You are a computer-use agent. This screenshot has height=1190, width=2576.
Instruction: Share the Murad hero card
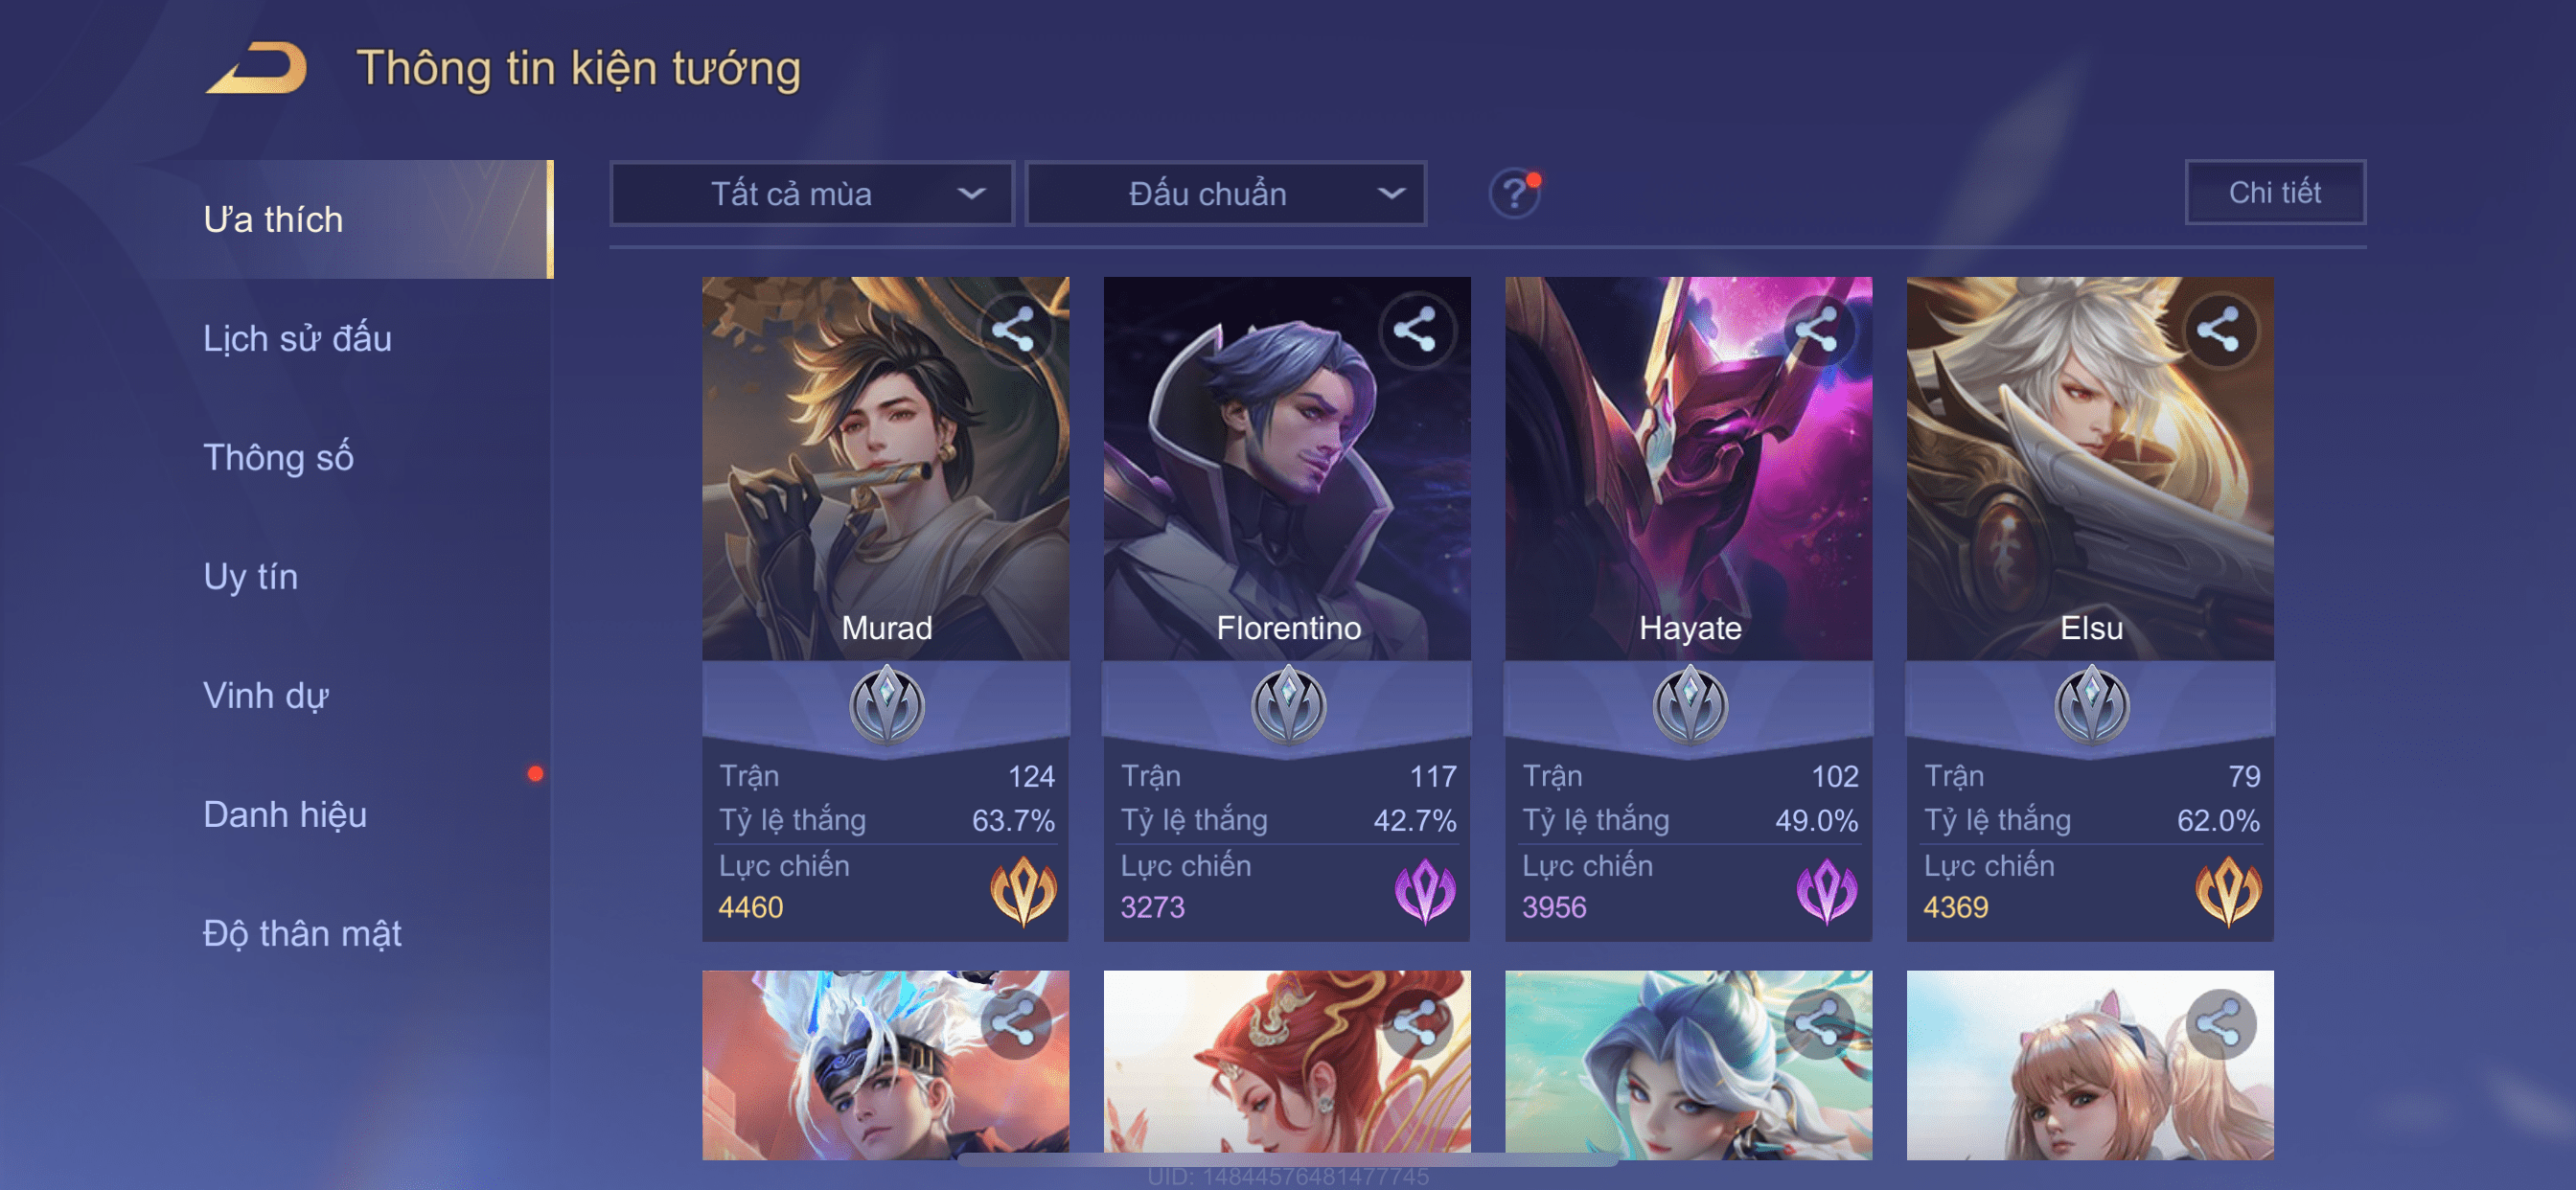(1014, 329)
